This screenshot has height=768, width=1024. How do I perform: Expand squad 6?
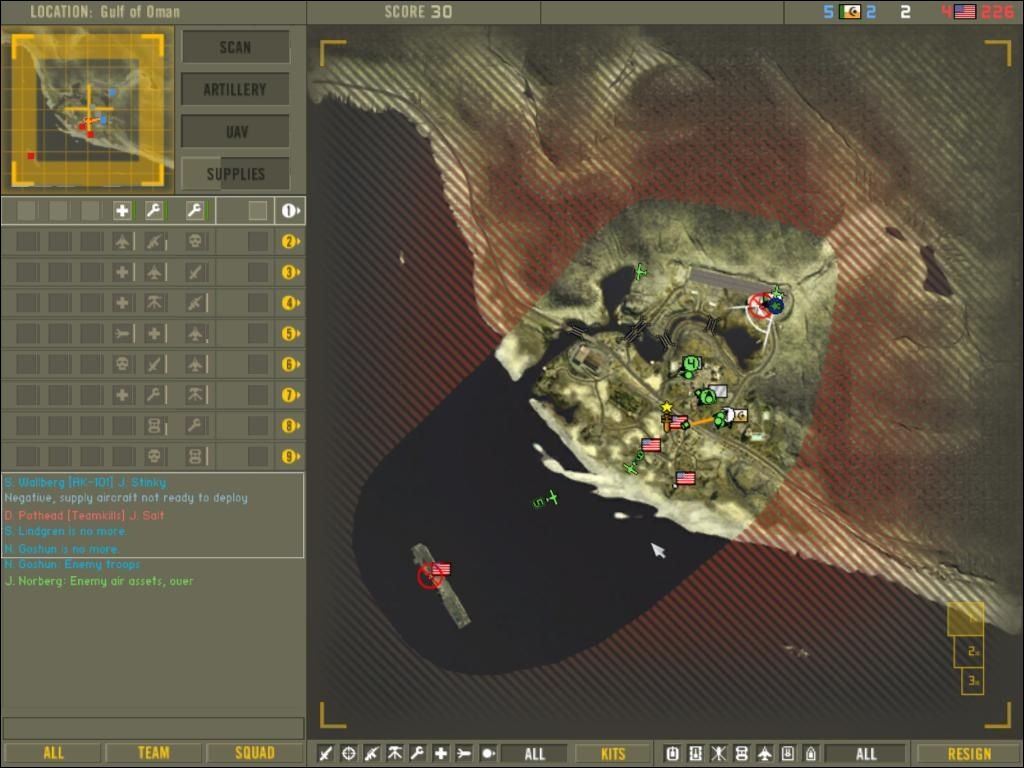(x=290, y=364)
